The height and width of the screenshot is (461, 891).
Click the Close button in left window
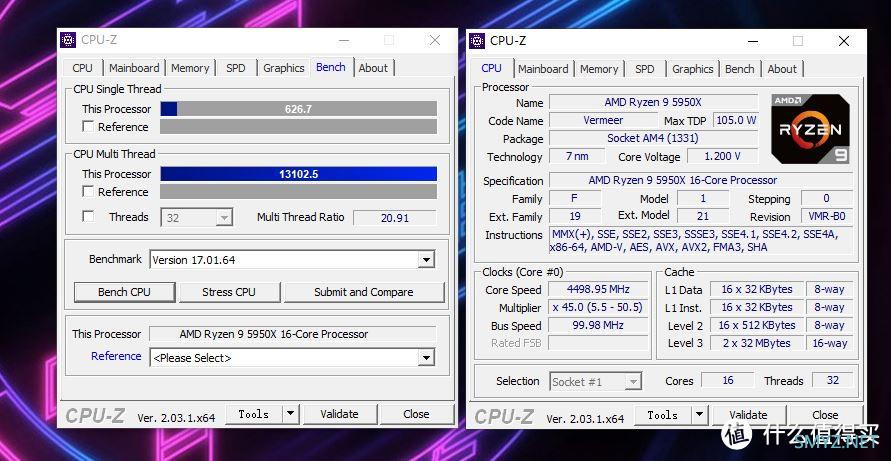[417, 414]
